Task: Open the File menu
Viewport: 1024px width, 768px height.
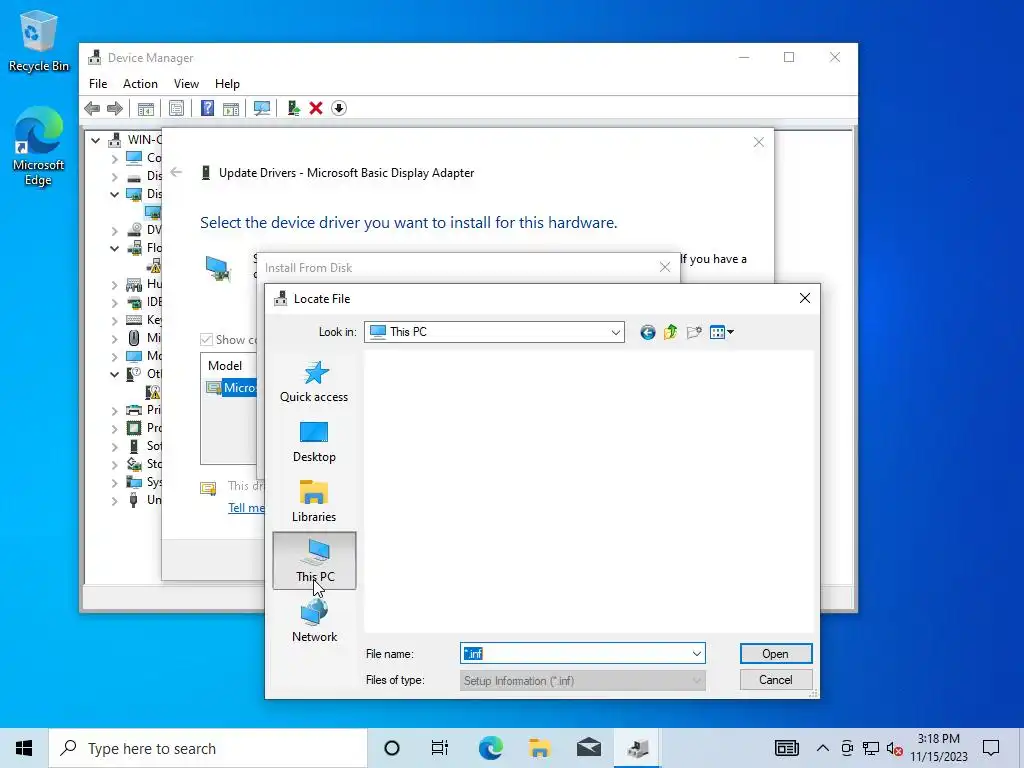Action: point(98,84)
